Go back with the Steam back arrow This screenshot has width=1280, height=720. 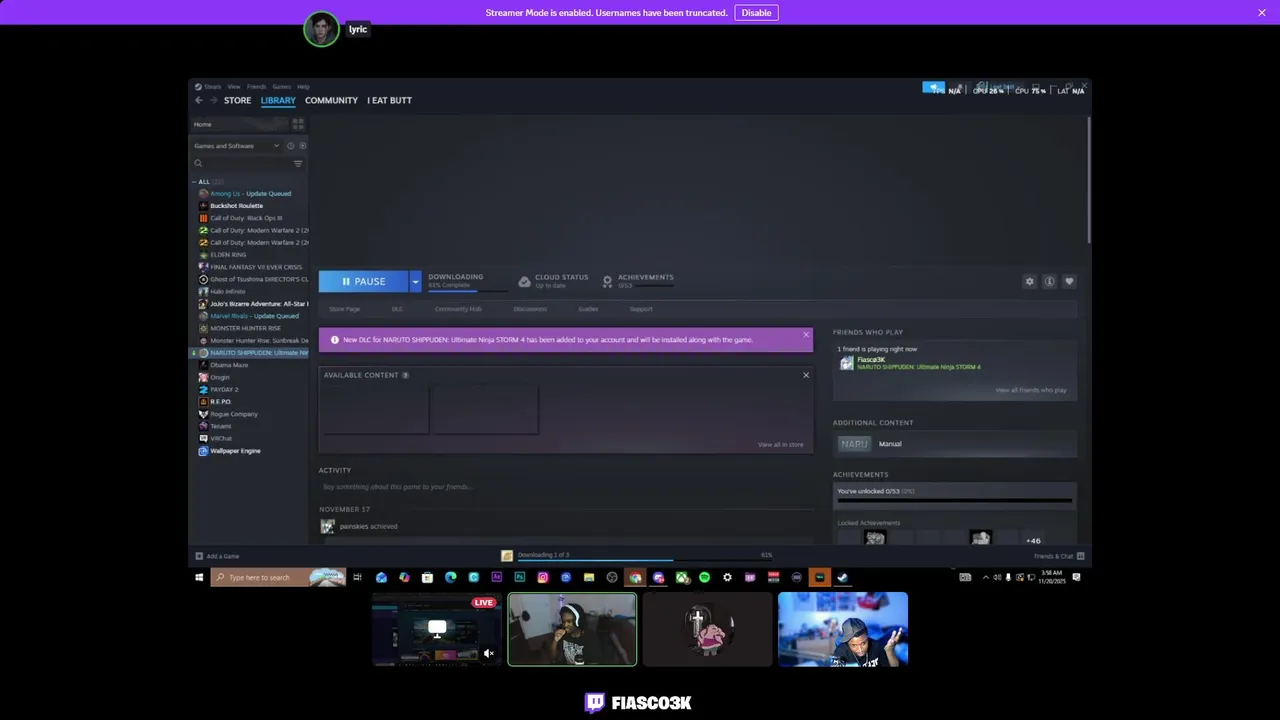pyautogui.click(x=198, y=100)
